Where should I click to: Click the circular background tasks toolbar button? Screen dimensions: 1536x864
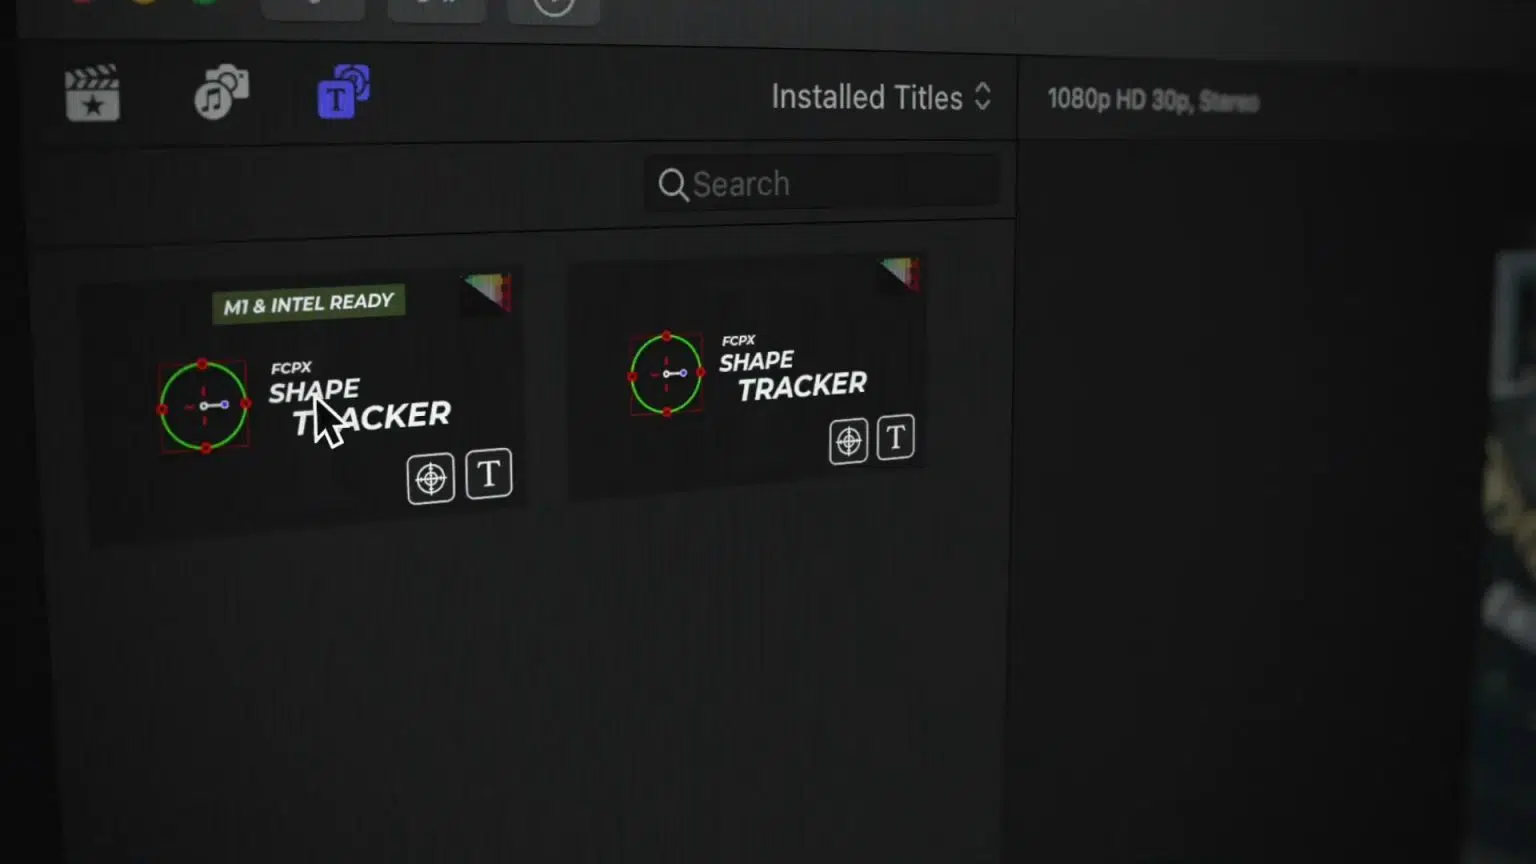[x=553, y=8]
